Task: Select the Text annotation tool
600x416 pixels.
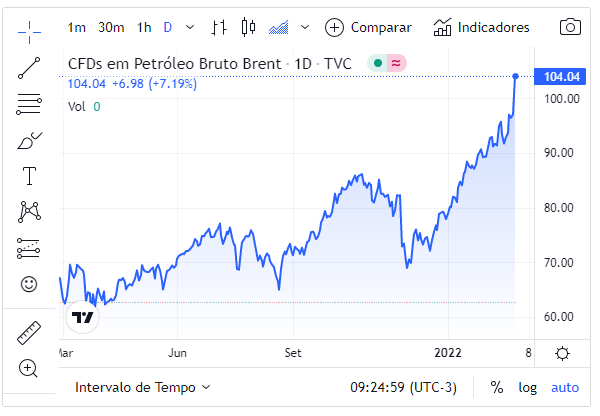Action: (29, 177)
